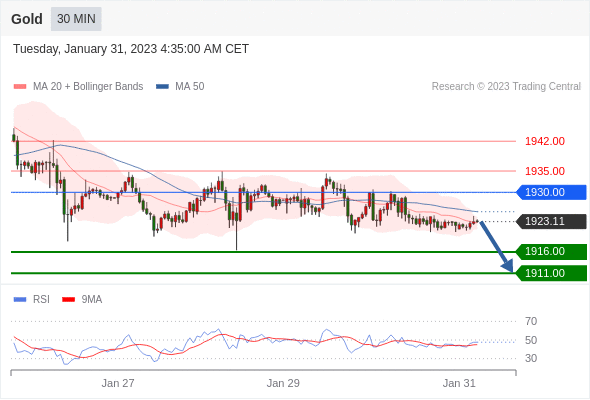Click the Research © 2023 Trading Central credit
The width and height of the screenshot is (590, 400).
506,87
